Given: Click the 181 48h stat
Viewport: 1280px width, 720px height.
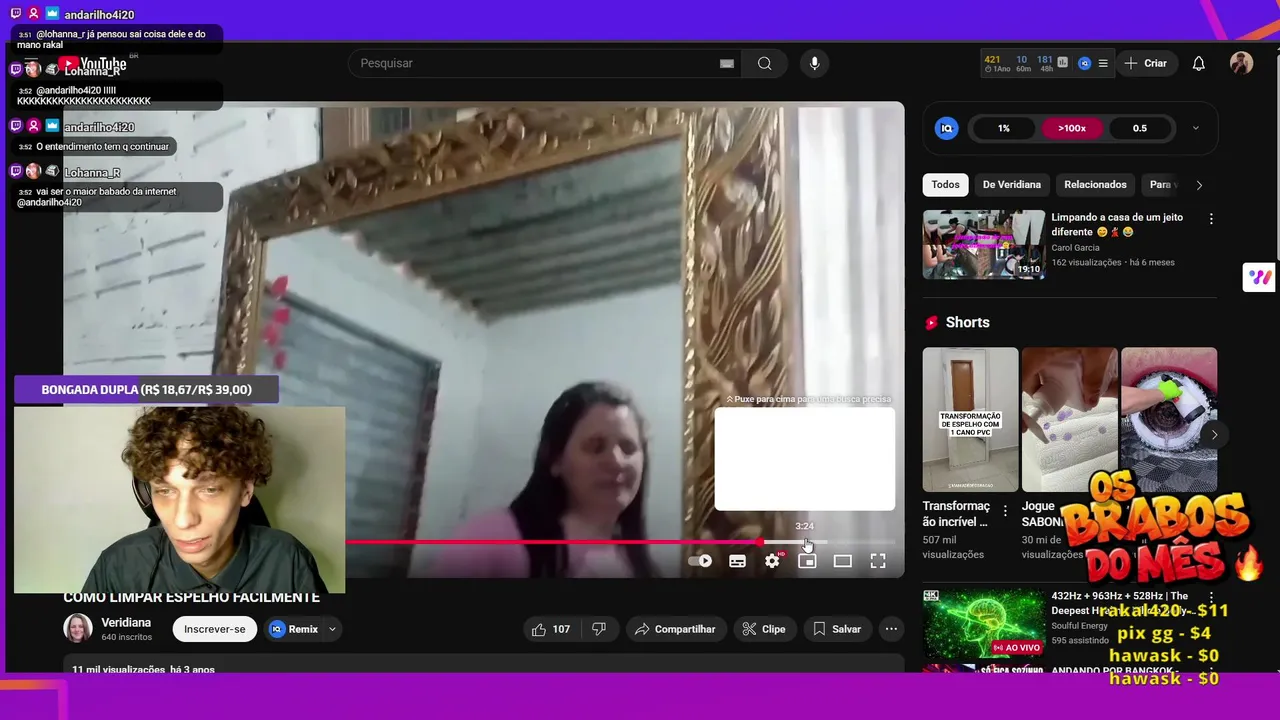Looking at the screenshot, I should click(1045, 63).
